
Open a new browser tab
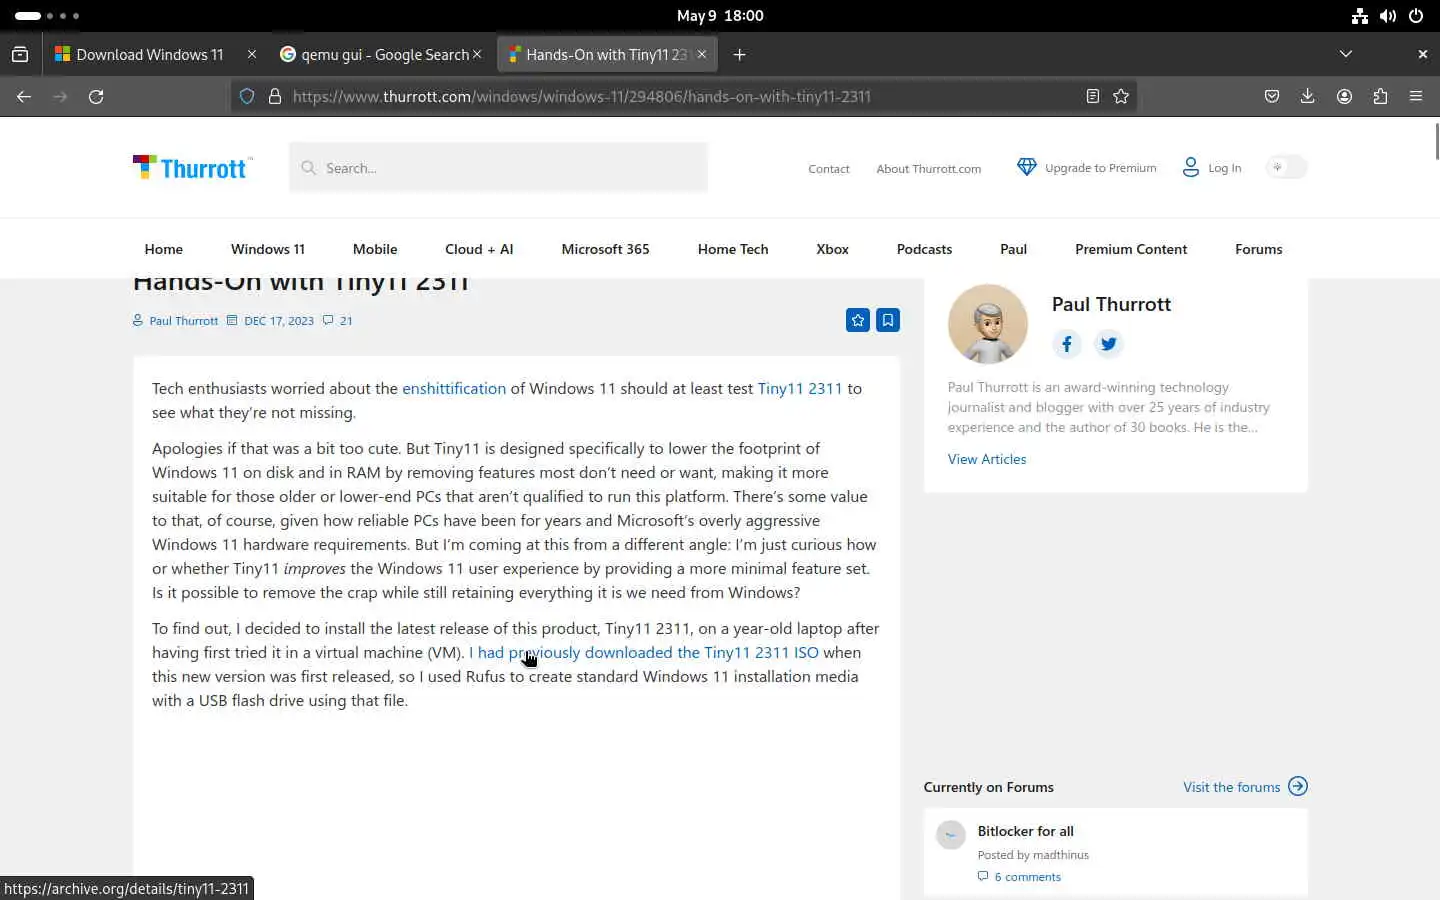[739, 54]
